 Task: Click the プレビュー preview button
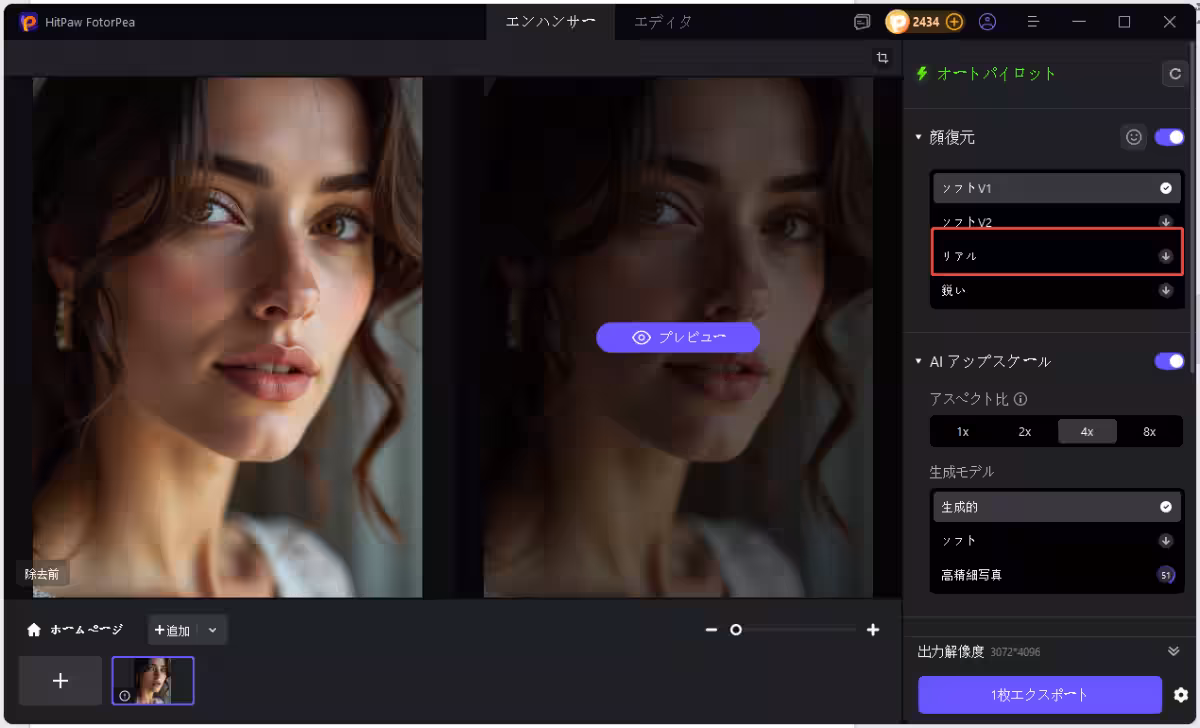click(678, 338)
